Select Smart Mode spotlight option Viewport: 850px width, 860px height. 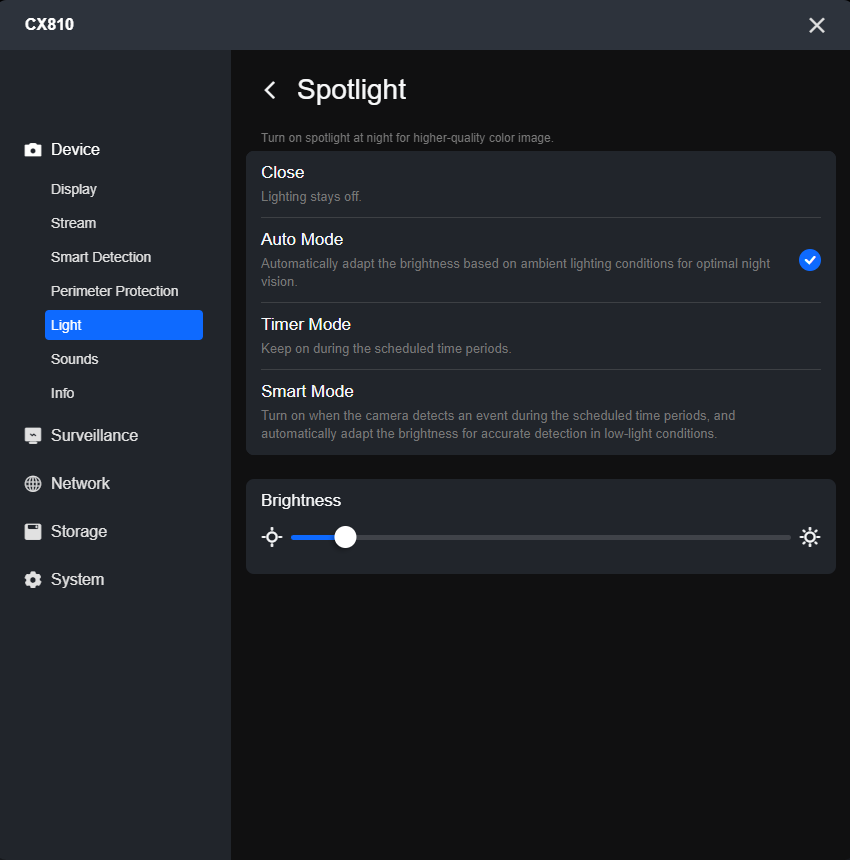pos(541,412)
